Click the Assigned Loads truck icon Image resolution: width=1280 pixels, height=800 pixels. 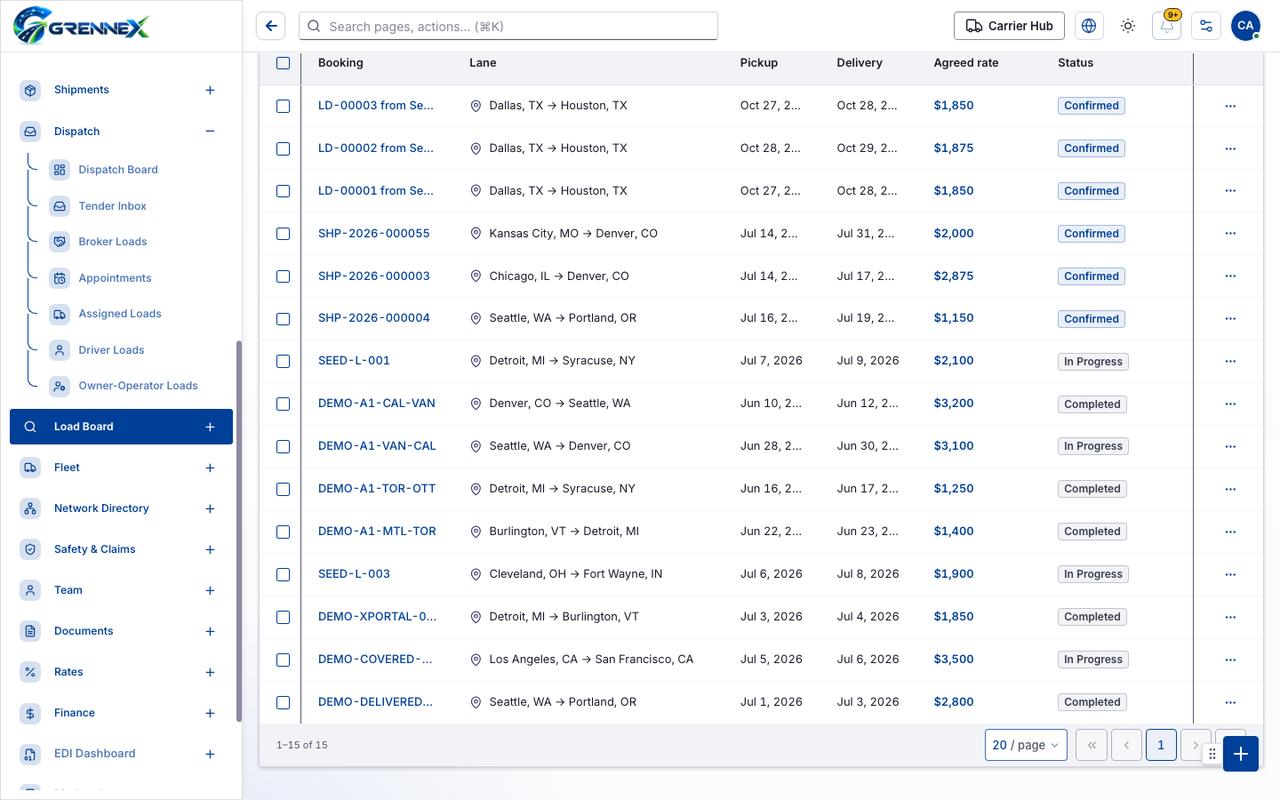click(x=60, y=314)
